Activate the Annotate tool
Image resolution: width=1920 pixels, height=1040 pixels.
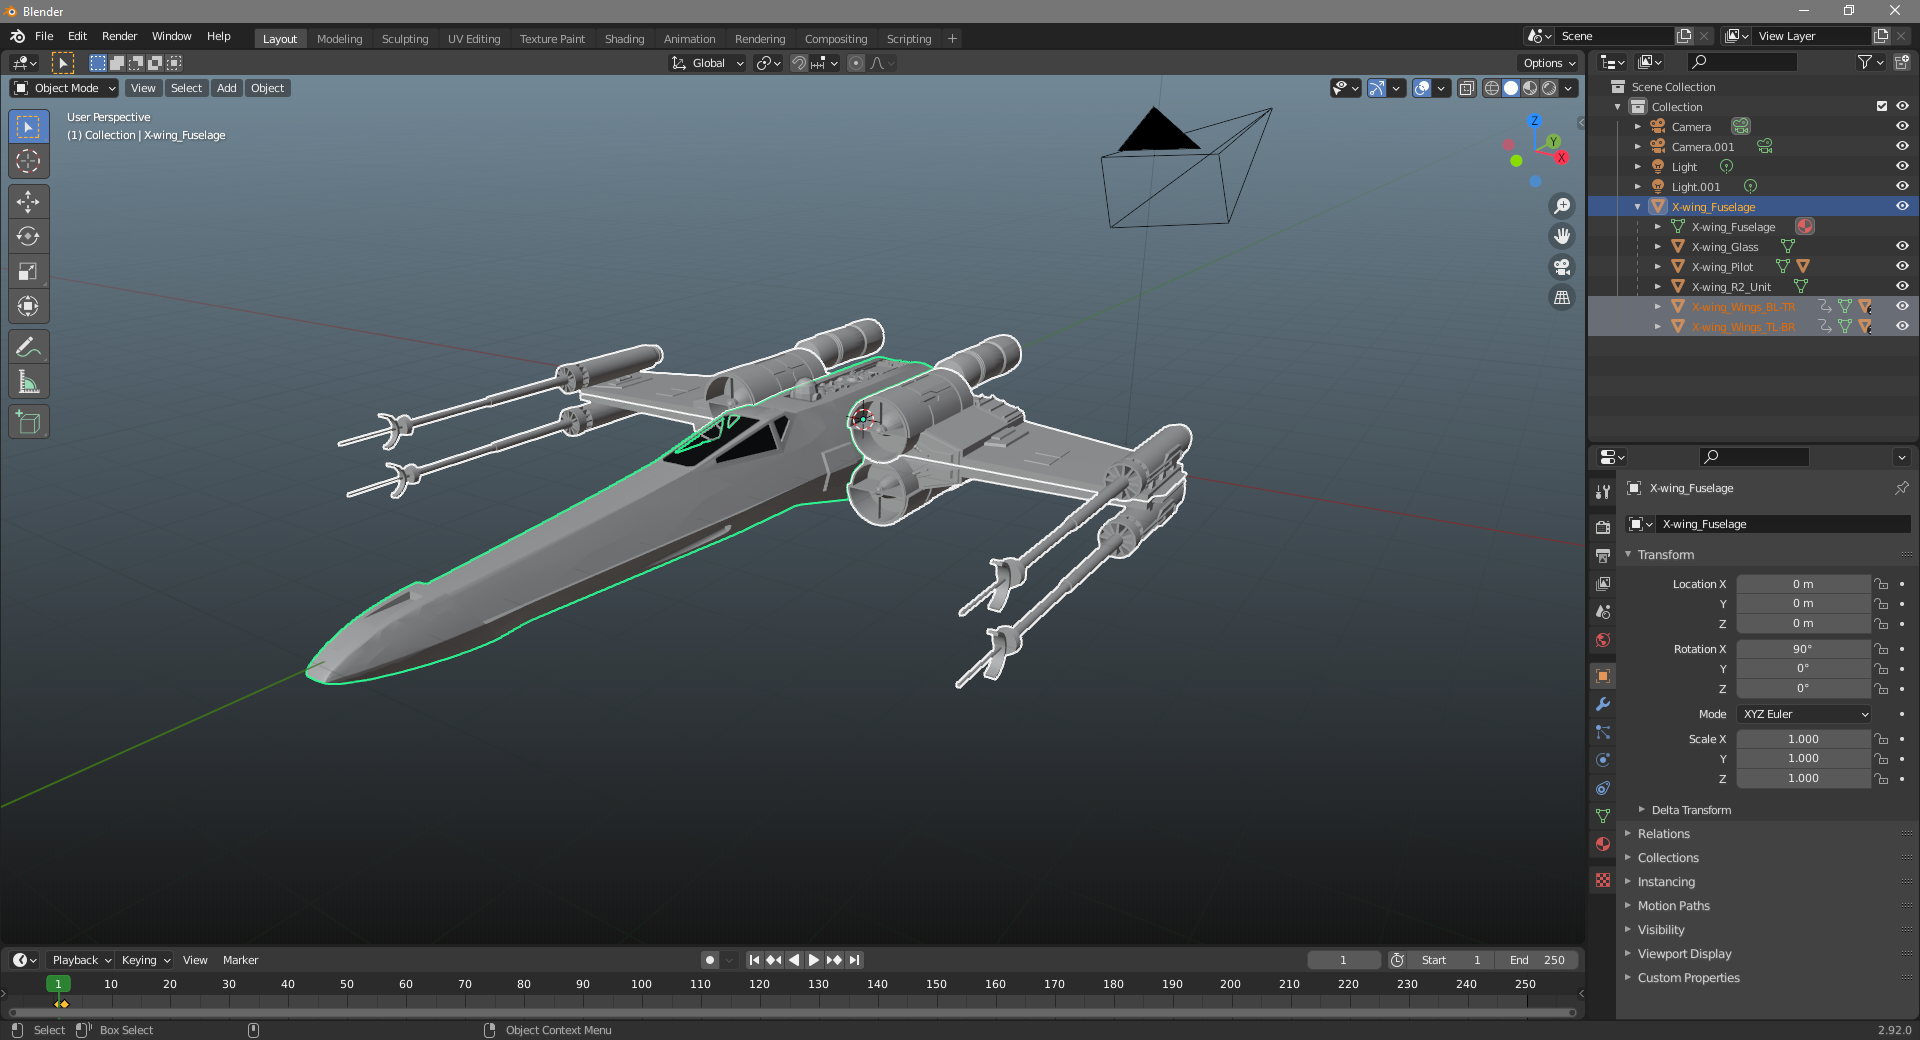(x=28, y=346)
